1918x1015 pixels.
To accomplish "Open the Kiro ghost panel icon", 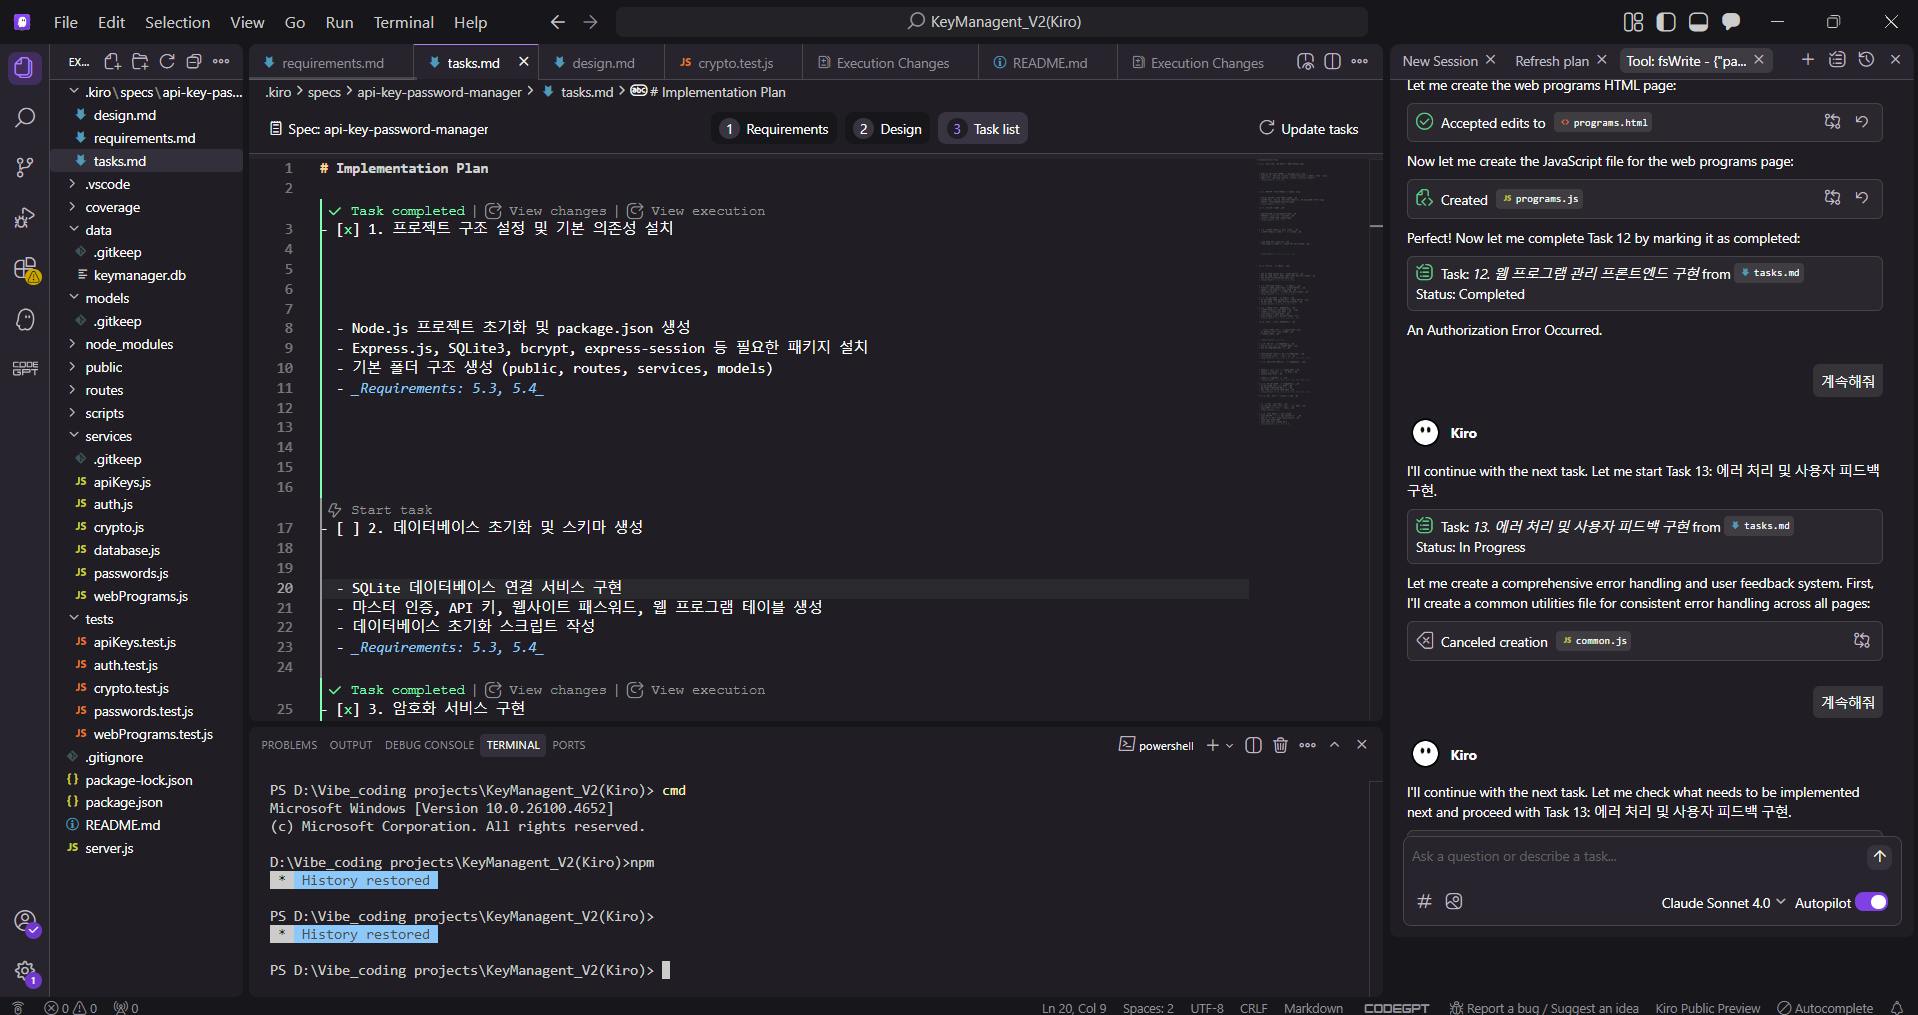I will 25,319.
